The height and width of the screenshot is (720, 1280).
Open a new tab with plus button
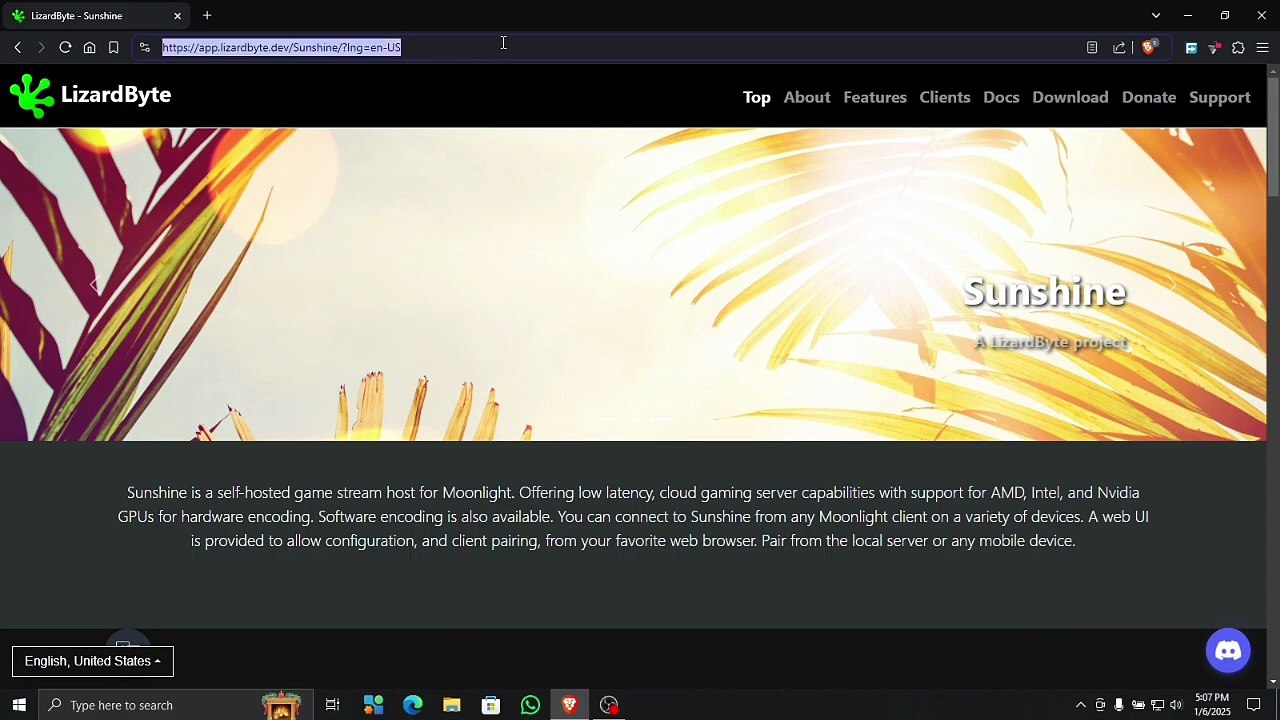(x=207, y=15)
